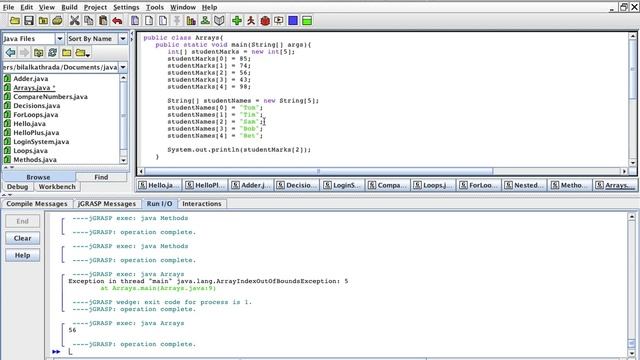Switch to the jGRASP Messages tab
This screenshot has height=360, width=640.
tap(107, 204)
